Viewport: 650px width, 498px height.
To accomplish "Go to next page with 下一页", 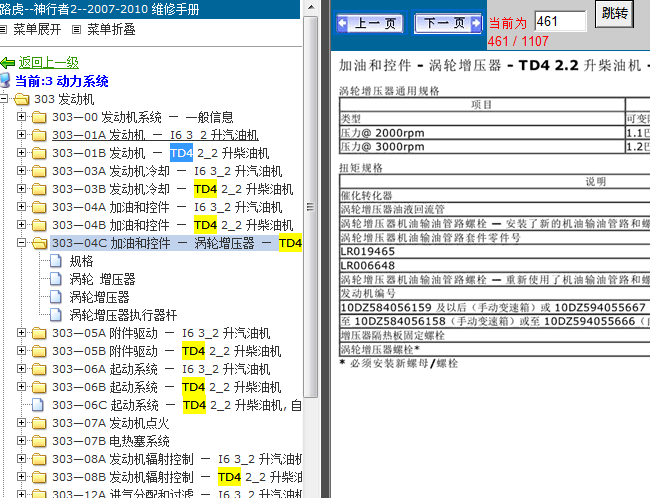I will 448,23.
